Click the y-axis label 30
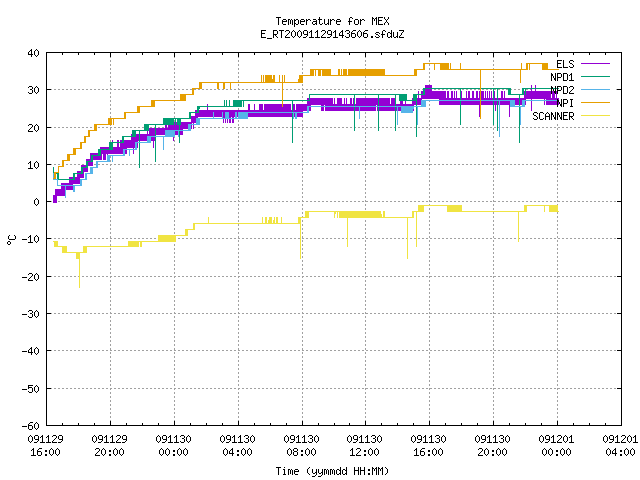 click(33, 90)
